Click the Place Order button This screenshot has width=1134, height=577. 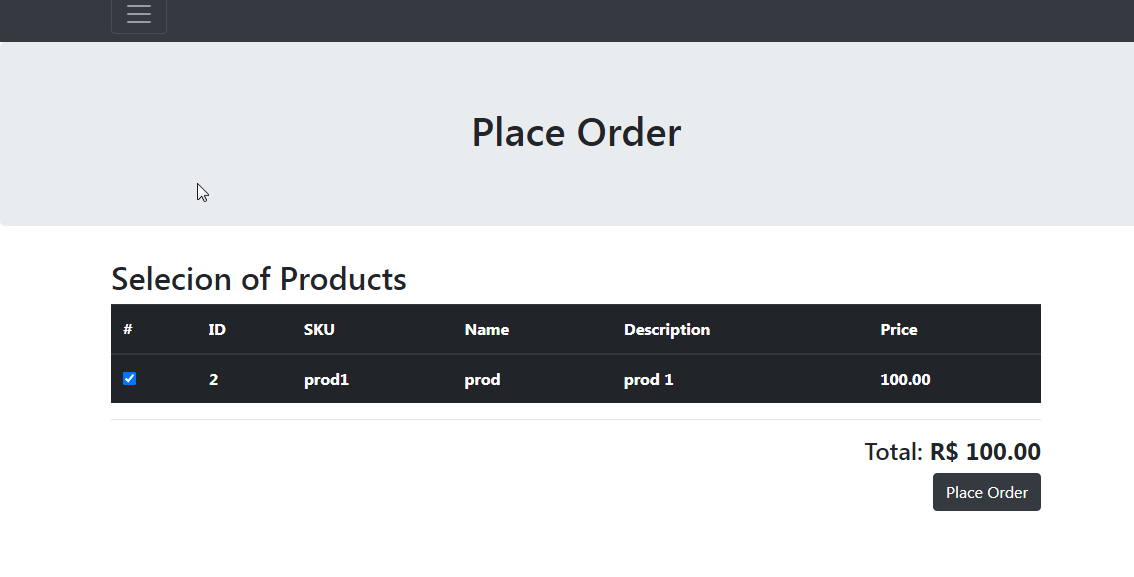986,492
